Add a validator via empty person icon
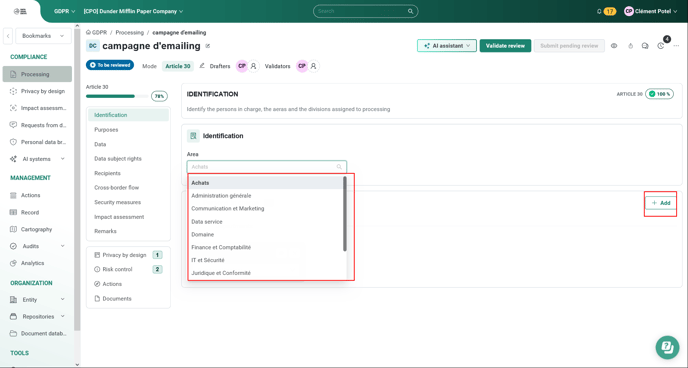688x368 pixels. point(313,66)
